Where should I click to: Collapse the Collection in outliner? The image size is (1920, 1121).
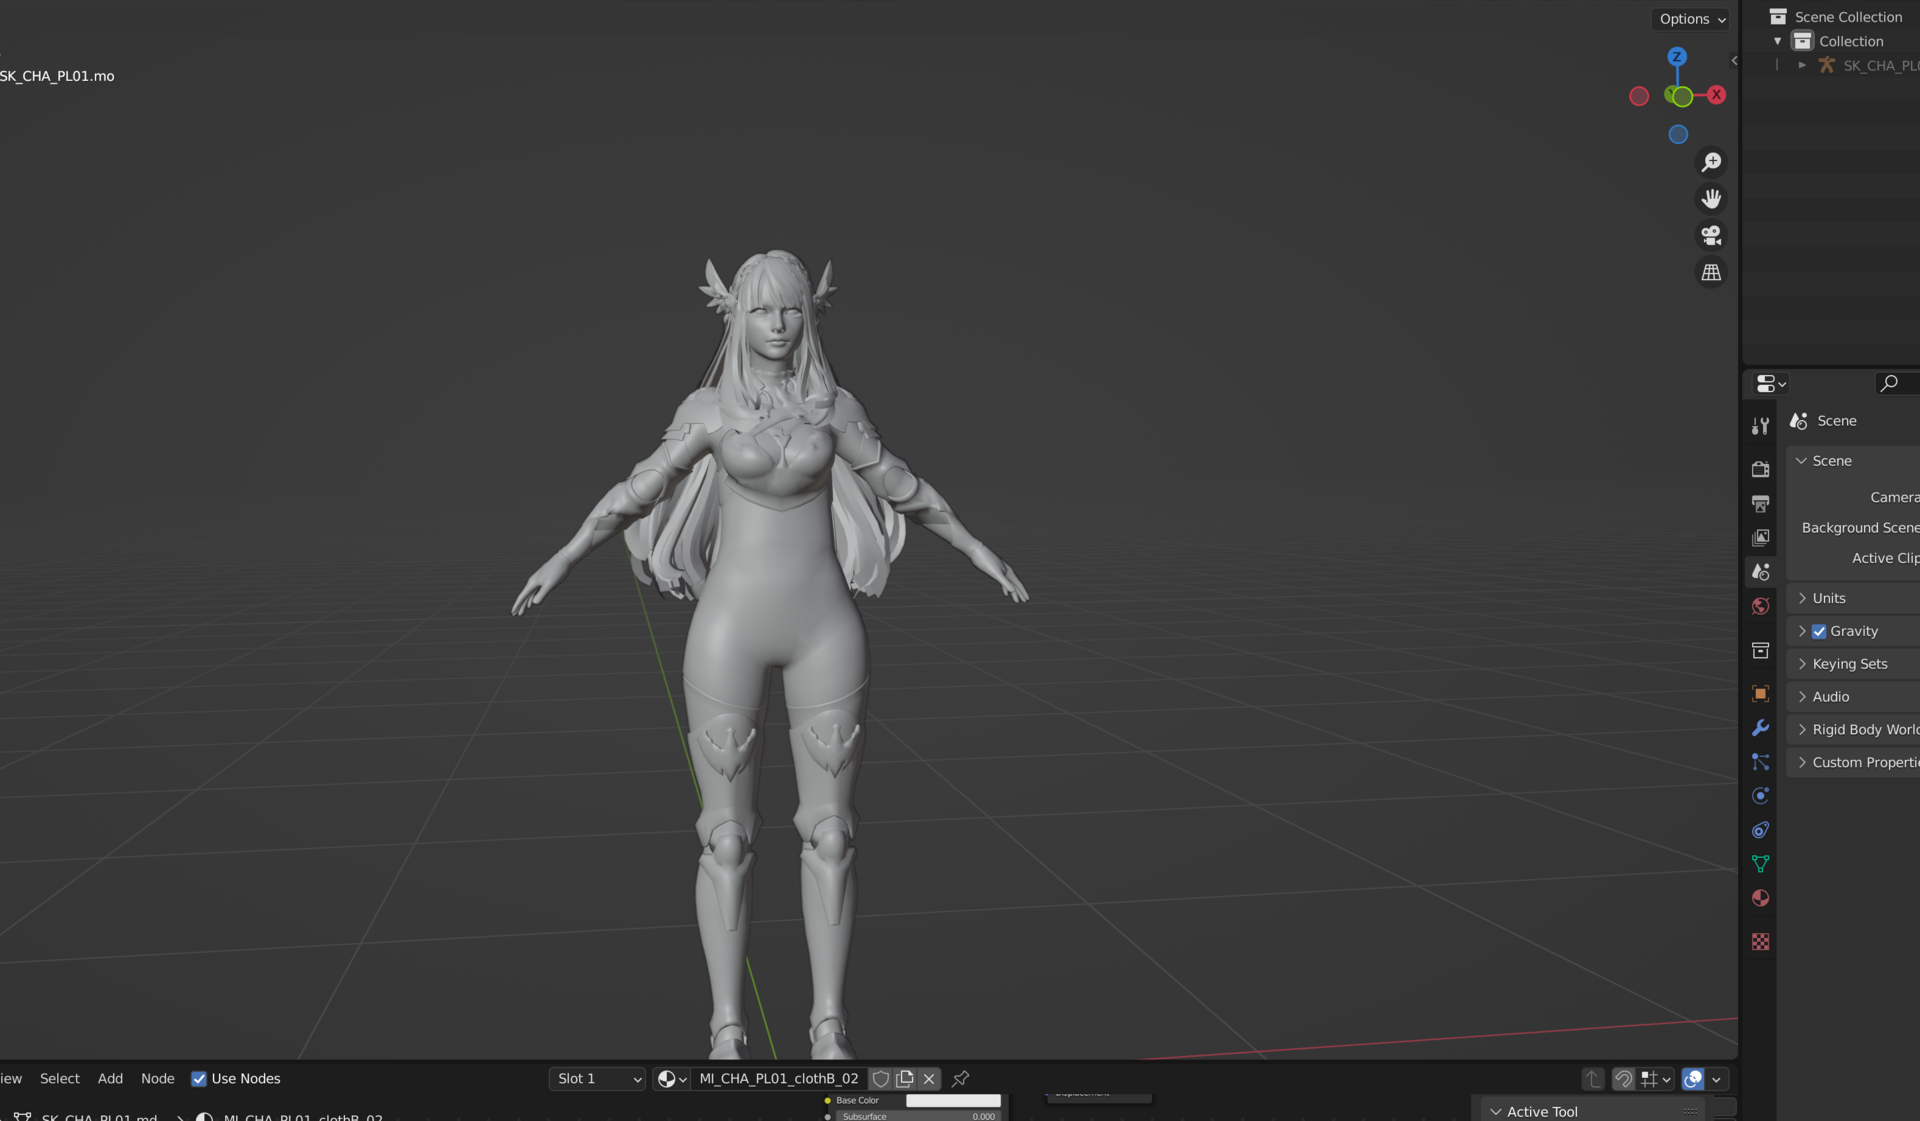coord(1777,42)
